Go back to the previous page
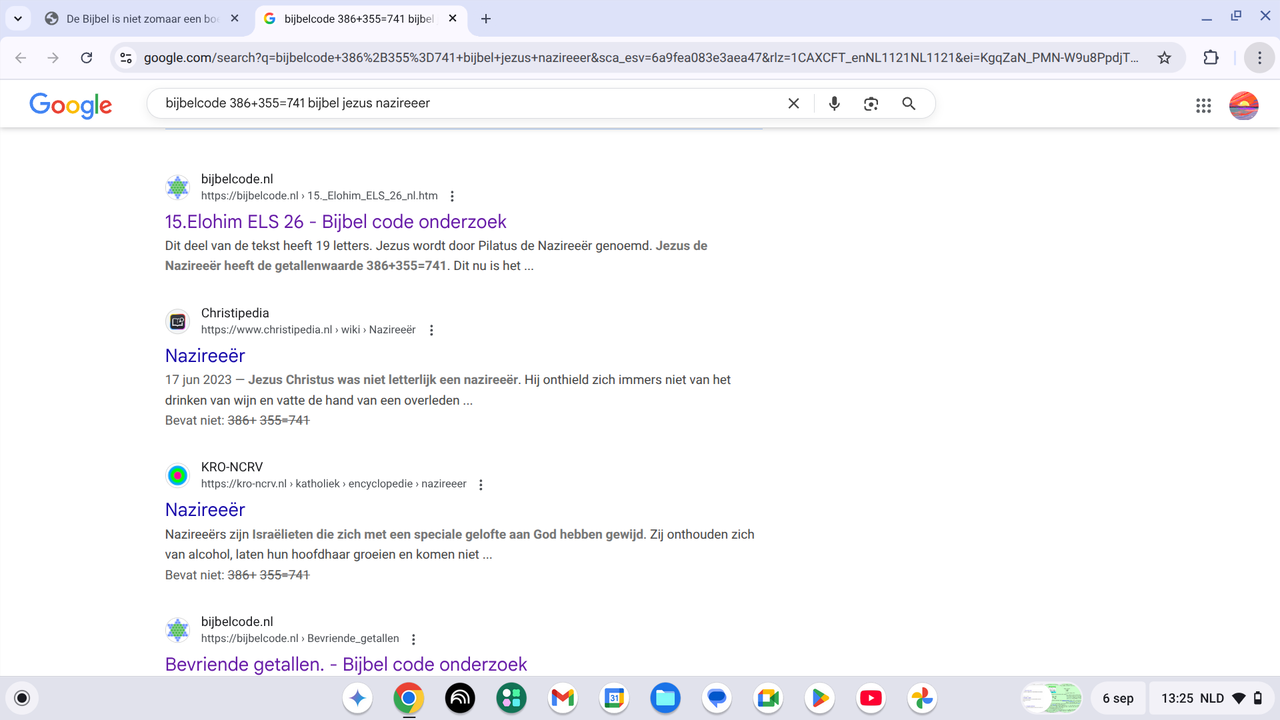1280x720 pixels. (21, 58)
